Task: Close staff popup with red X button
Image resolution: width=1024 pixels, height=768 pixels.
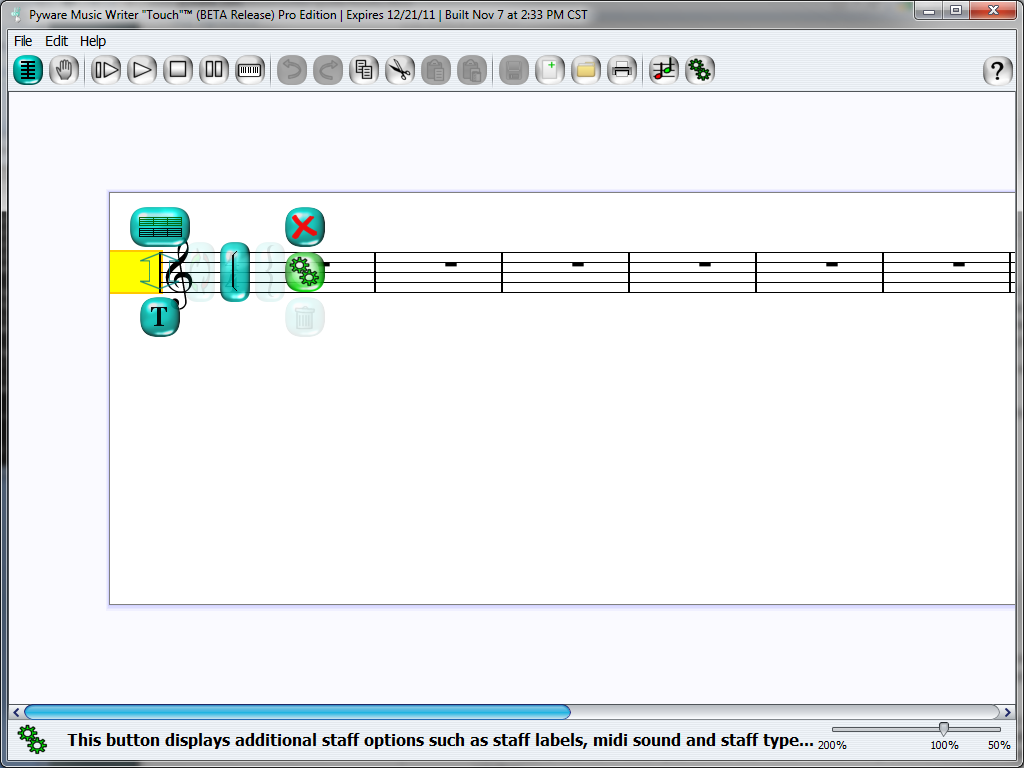Action: coord(305,227)
